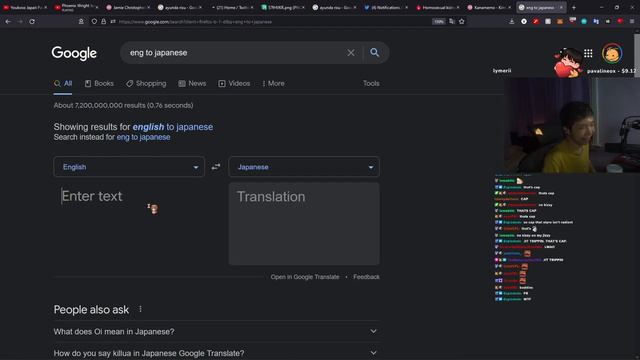Reload the current page
The height and width of the screenshot is (360, 640).
click(x=32, y=22)
